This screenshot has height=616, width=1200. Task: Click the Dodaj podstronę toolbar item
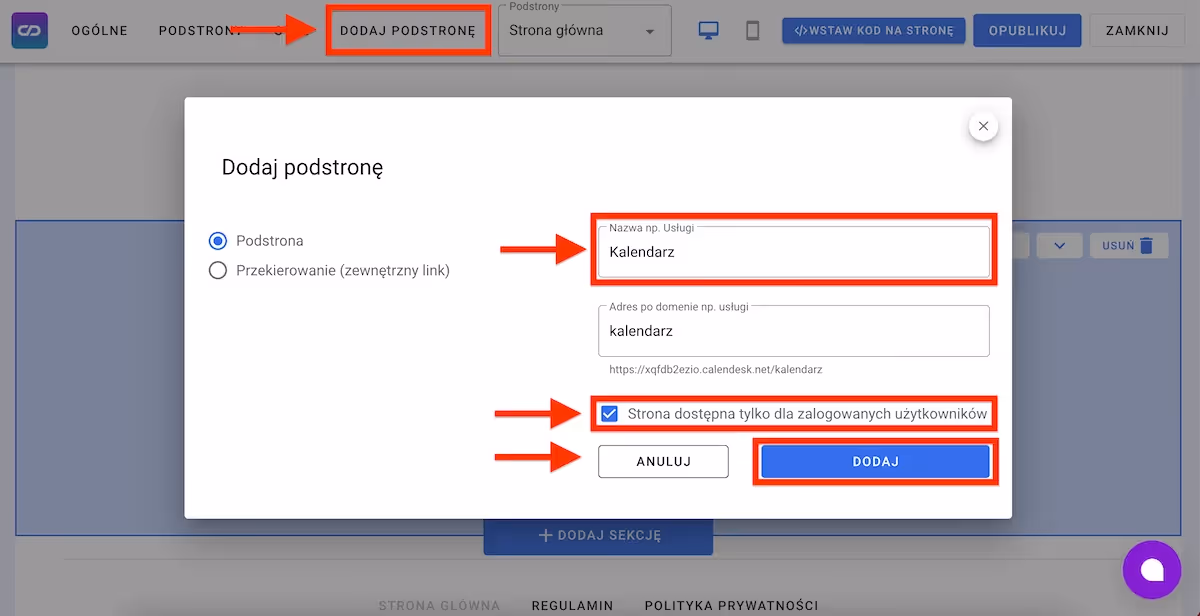[407, 31]
